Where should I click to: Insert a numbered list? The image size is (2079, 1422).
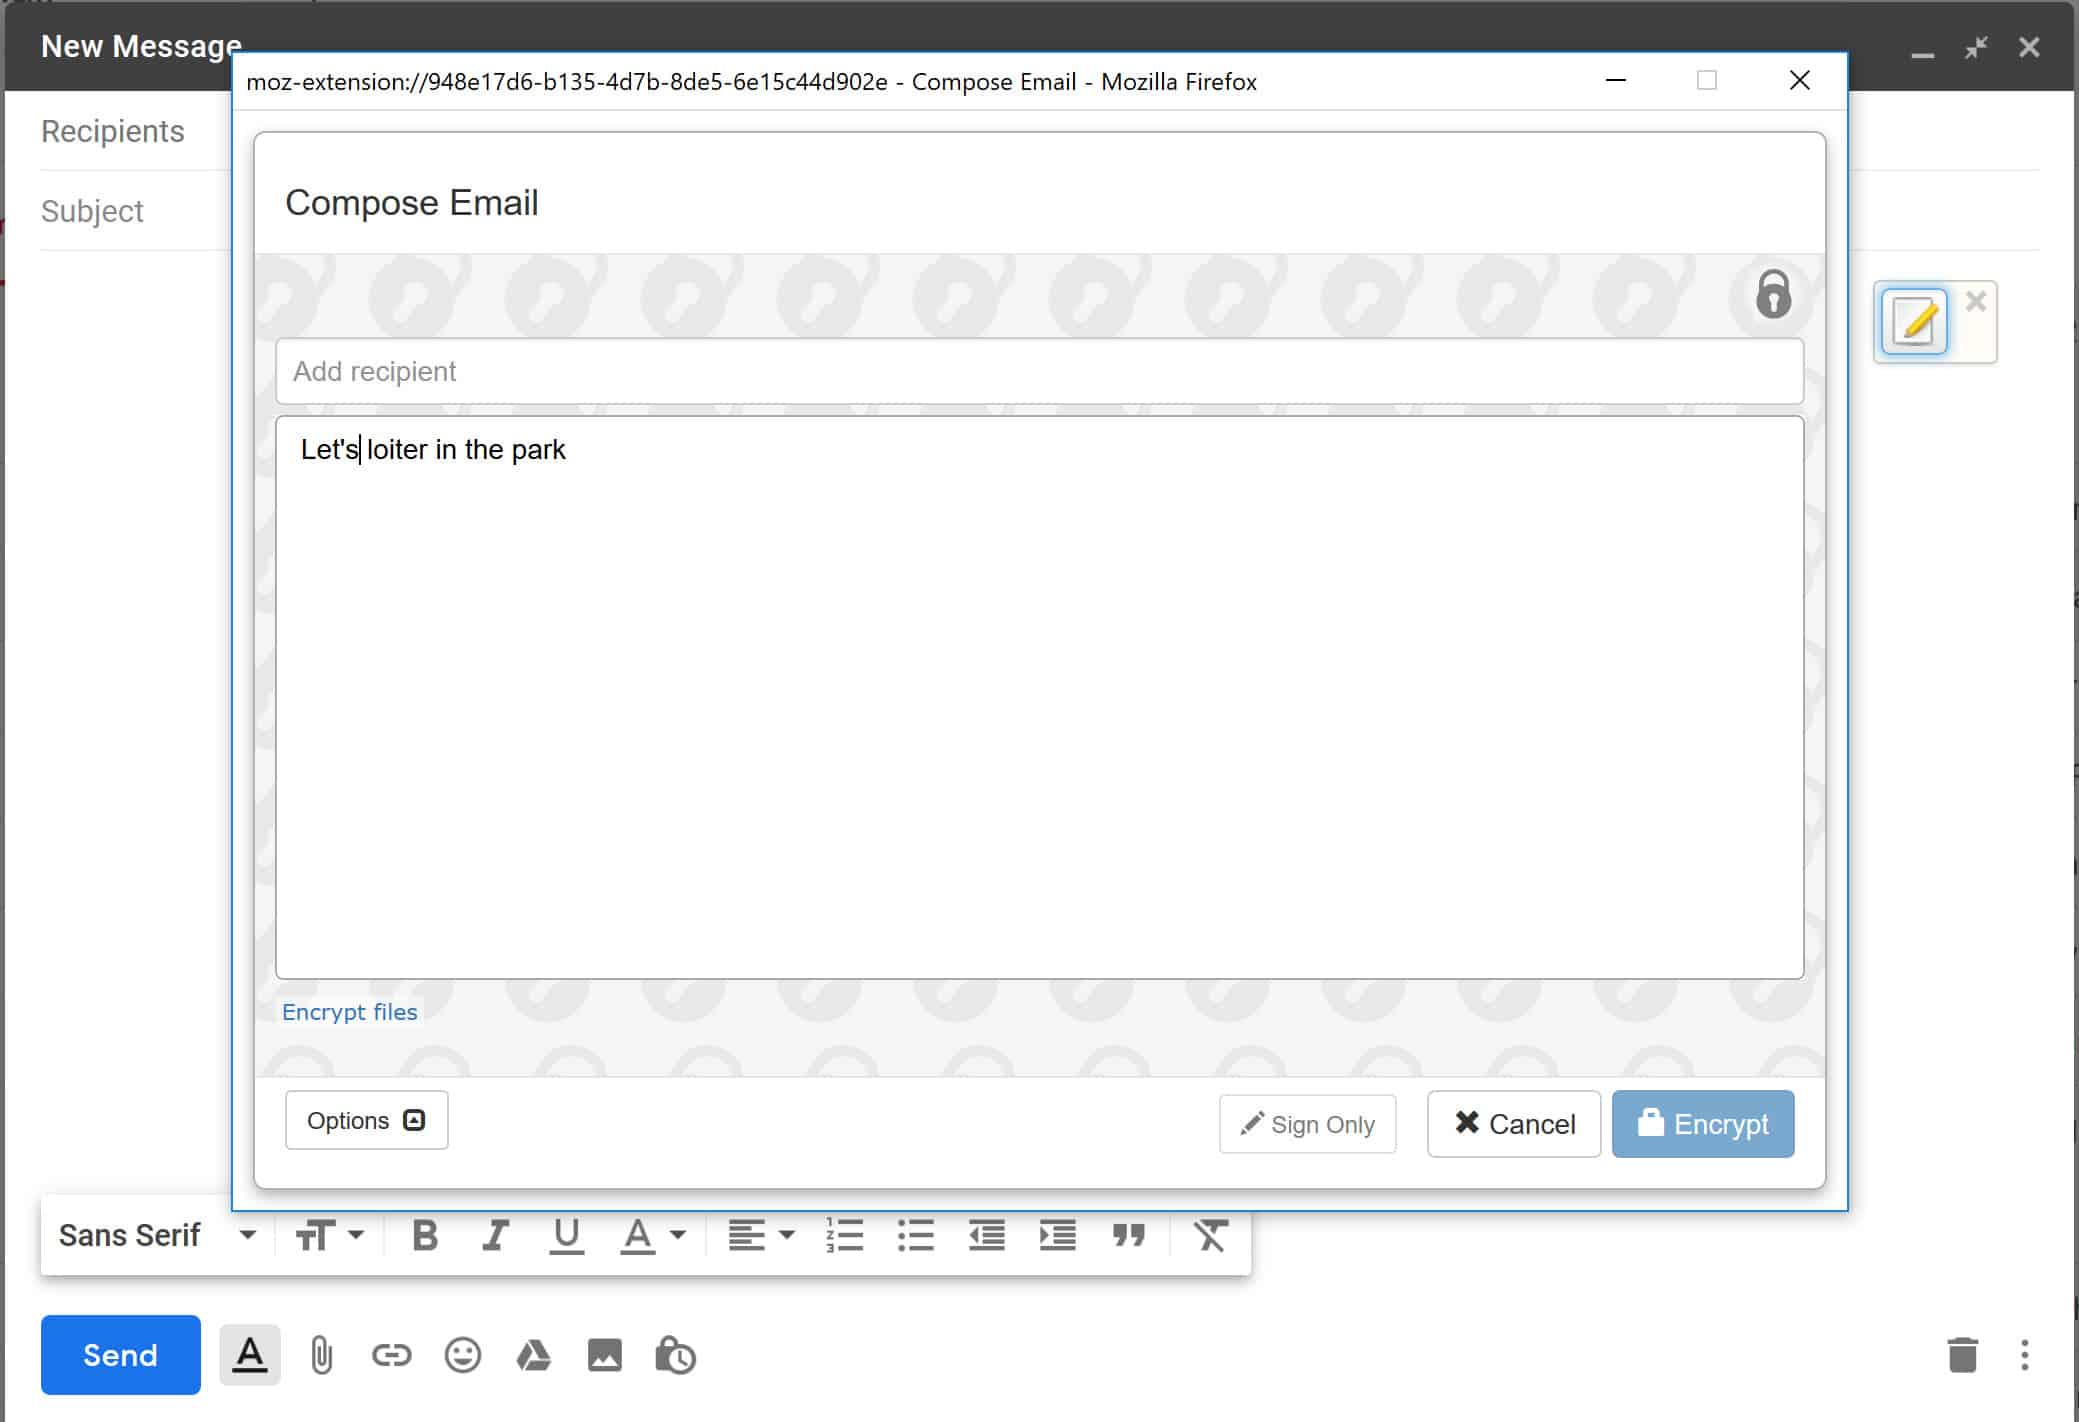tap(845, 1236)
